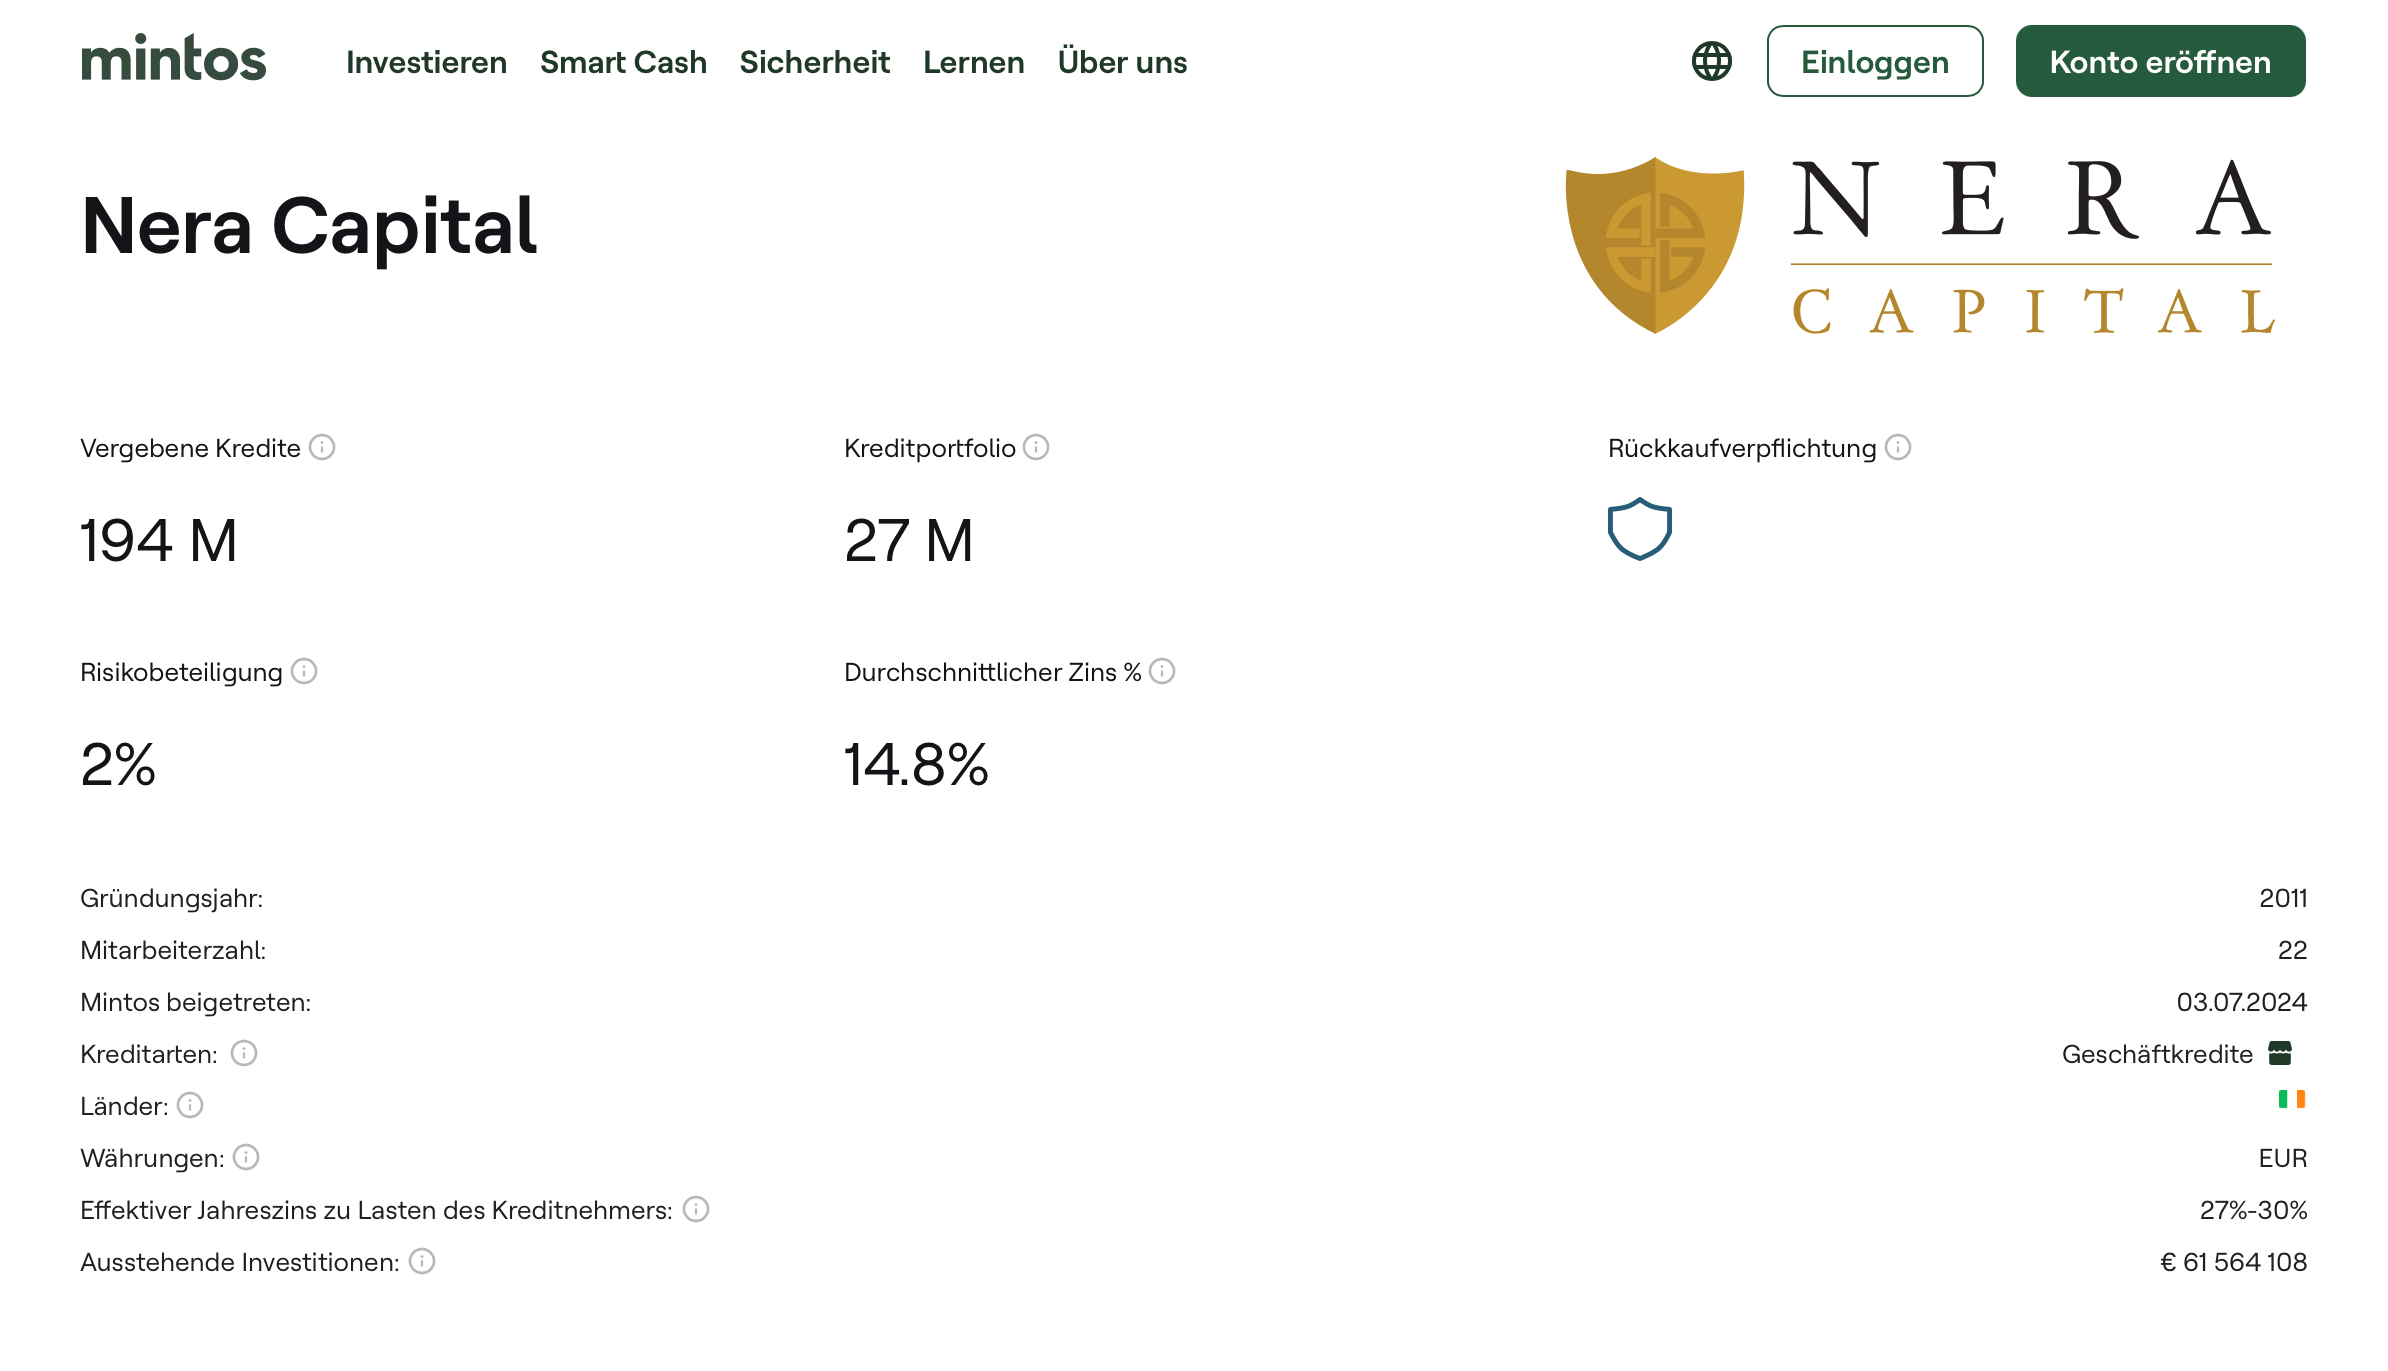Click the info icon beside Währungen

[x=246, y=1157]
